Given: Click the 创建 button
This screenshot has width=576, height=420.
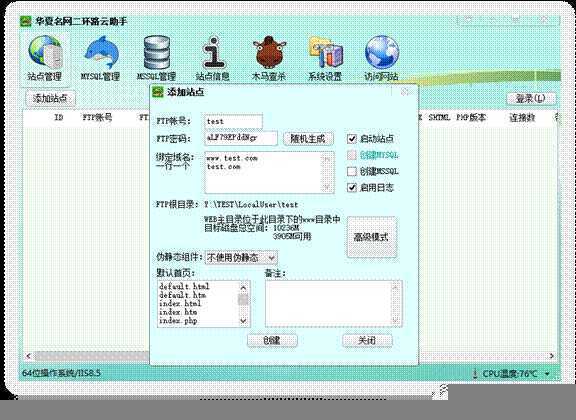Looking at the screenshot, I should pos(272,340).
